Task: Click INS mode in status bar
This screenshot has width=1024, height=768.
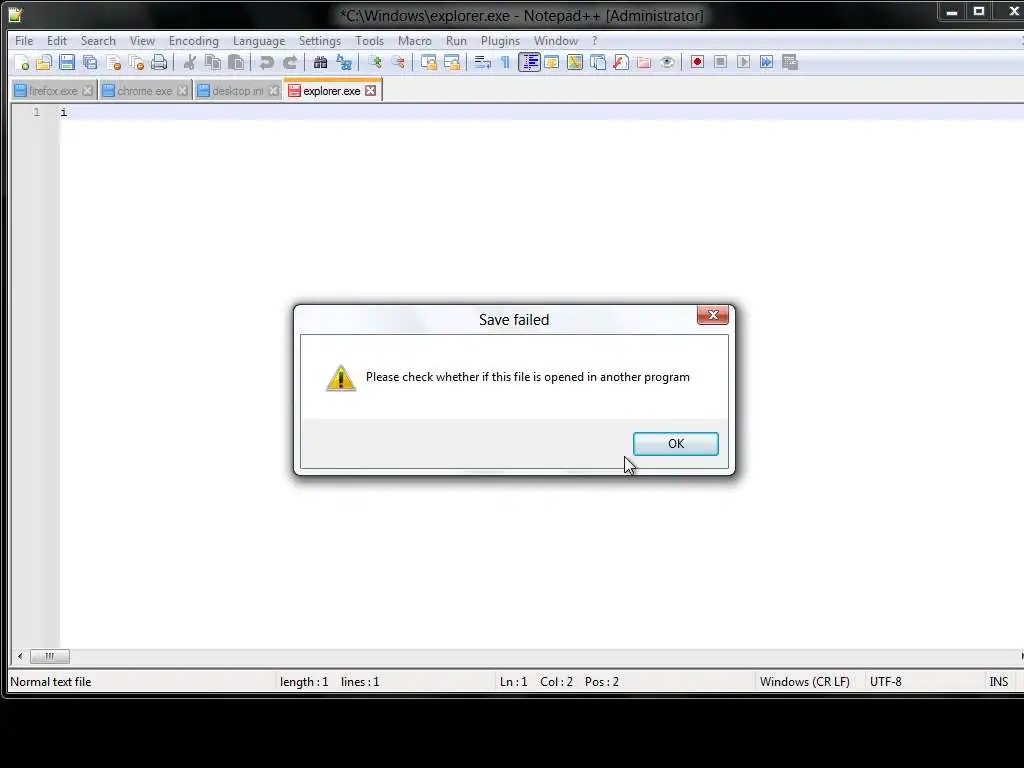Action: click(x=999, y=682)
